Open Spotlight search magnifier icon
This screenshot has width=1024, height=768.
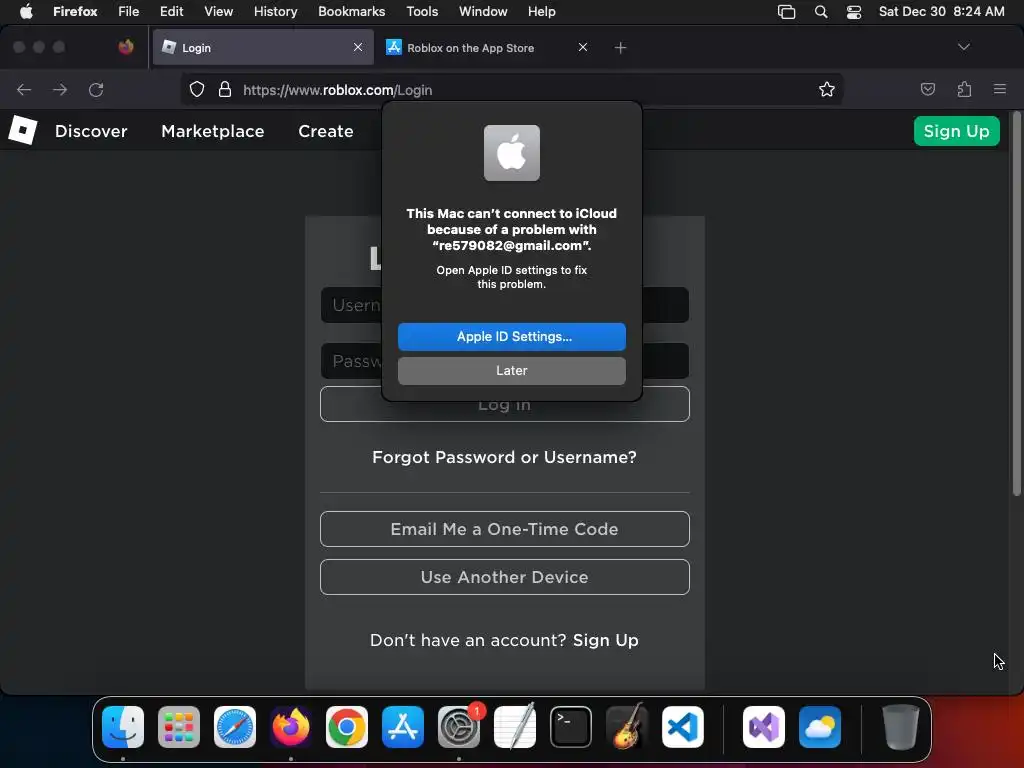[821, 12]
